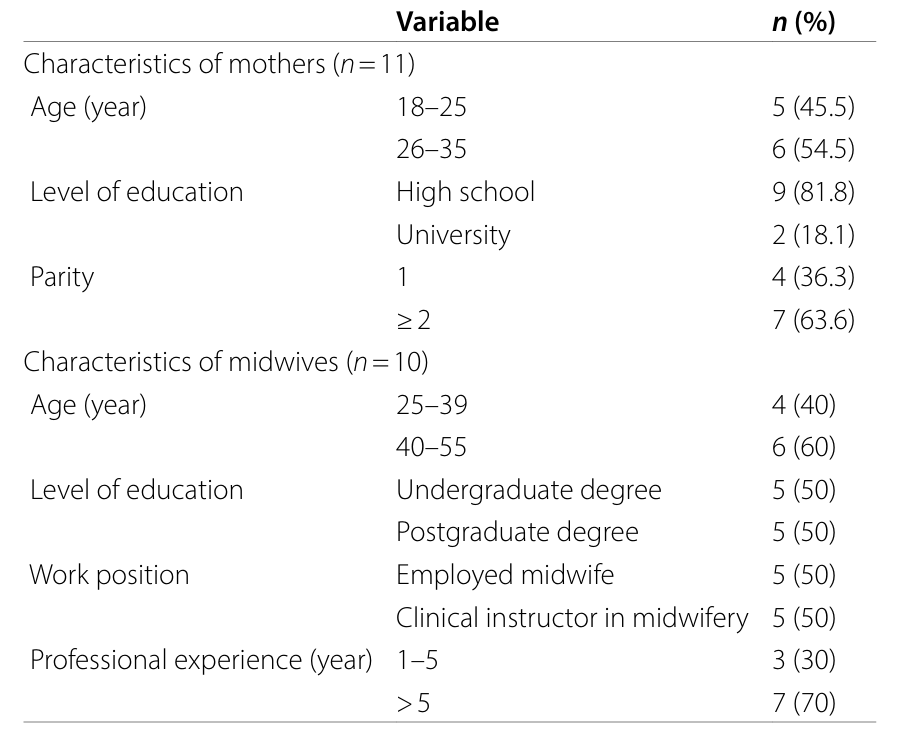Viewport: 899px width, 752px height.
Task: Click the "≥ 2" parity cell
Action: 414,320
